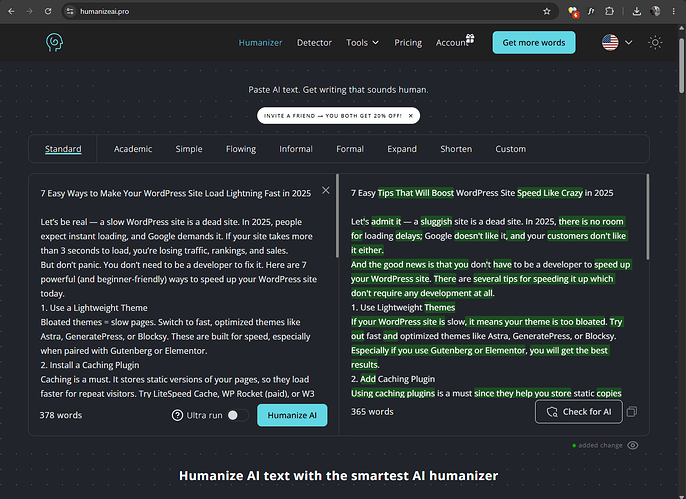This screenshot has width=686, height=499.
Task: Open the Extensions puzzle icon
Action: click(x=609, y=11)
